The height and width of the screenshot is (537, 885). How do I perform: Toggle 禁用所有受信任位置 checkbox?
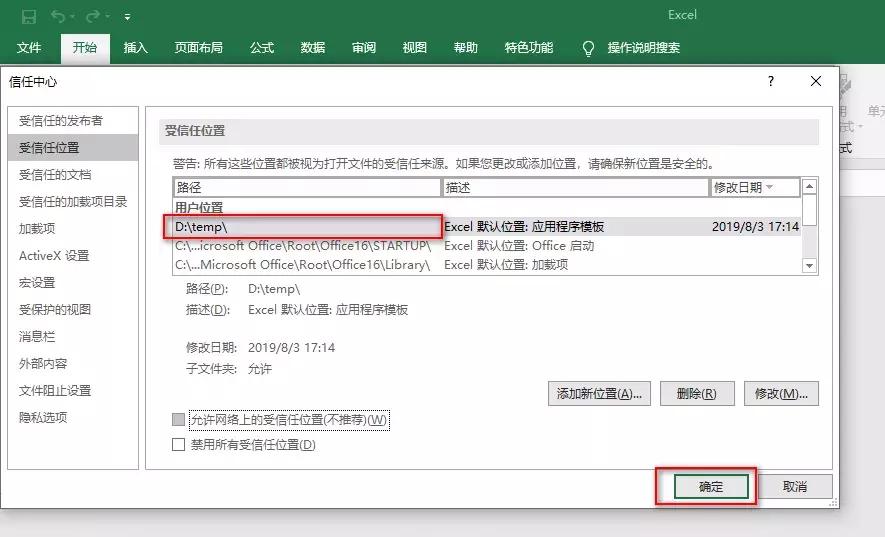click(x=178, y=444)
